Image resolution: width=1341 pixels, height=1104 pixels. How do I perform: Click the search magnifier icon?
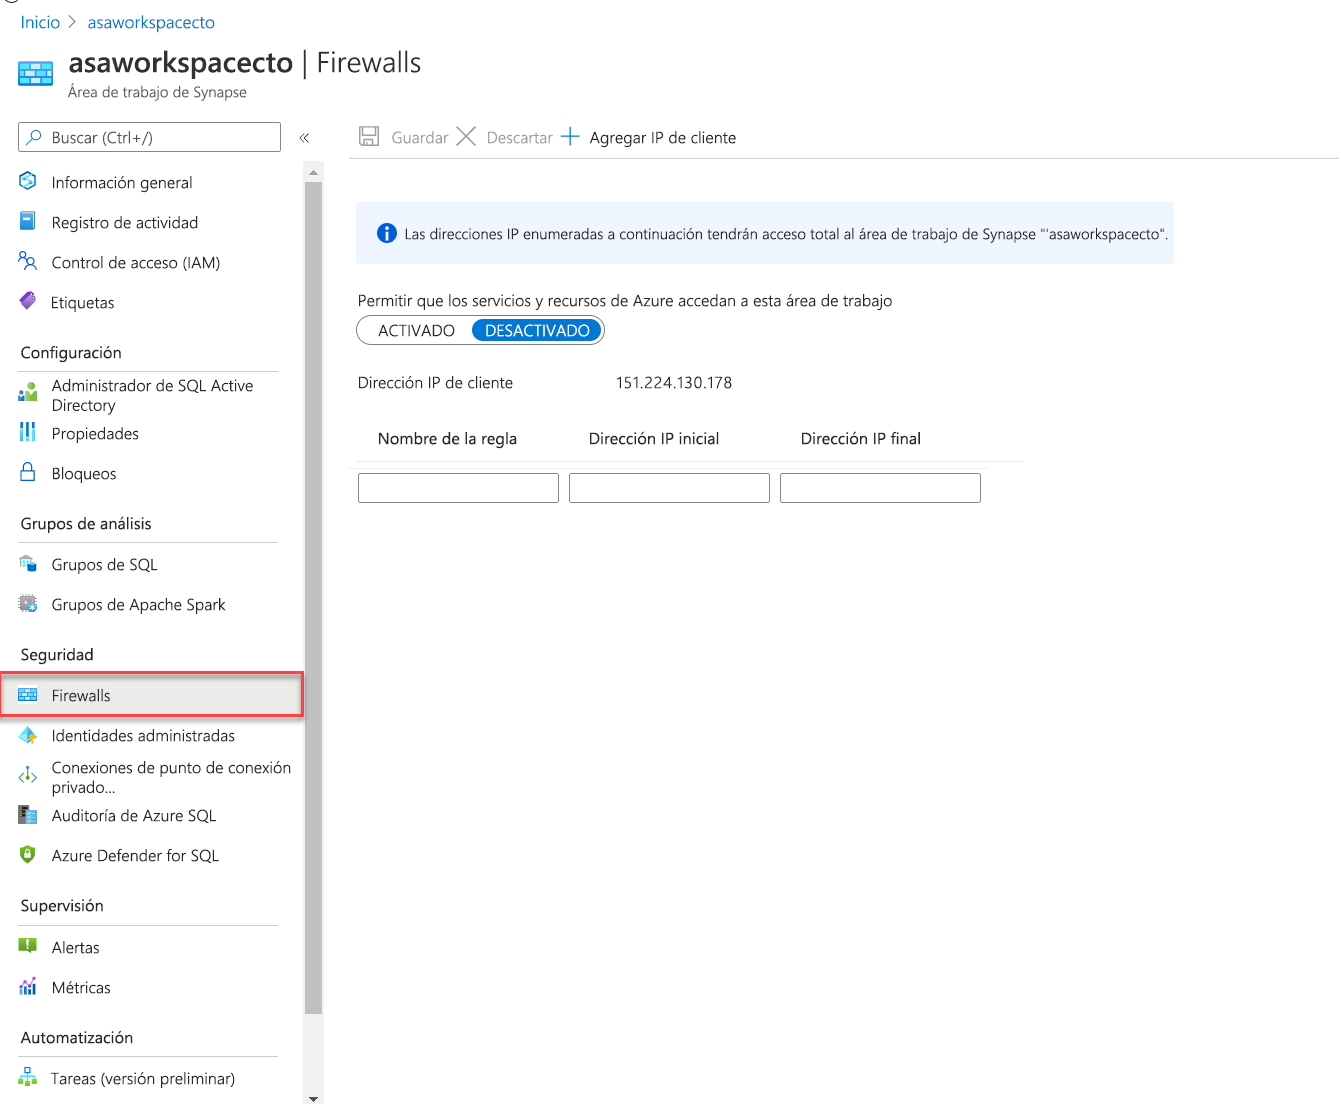coord(35,137)
